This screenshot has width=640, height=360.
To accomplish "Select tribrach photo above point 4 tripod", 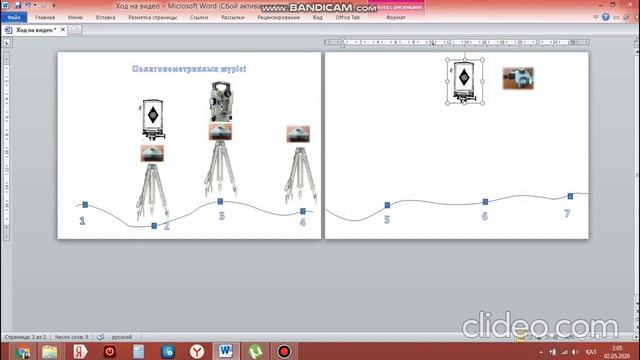I will [x=298, y=134].
